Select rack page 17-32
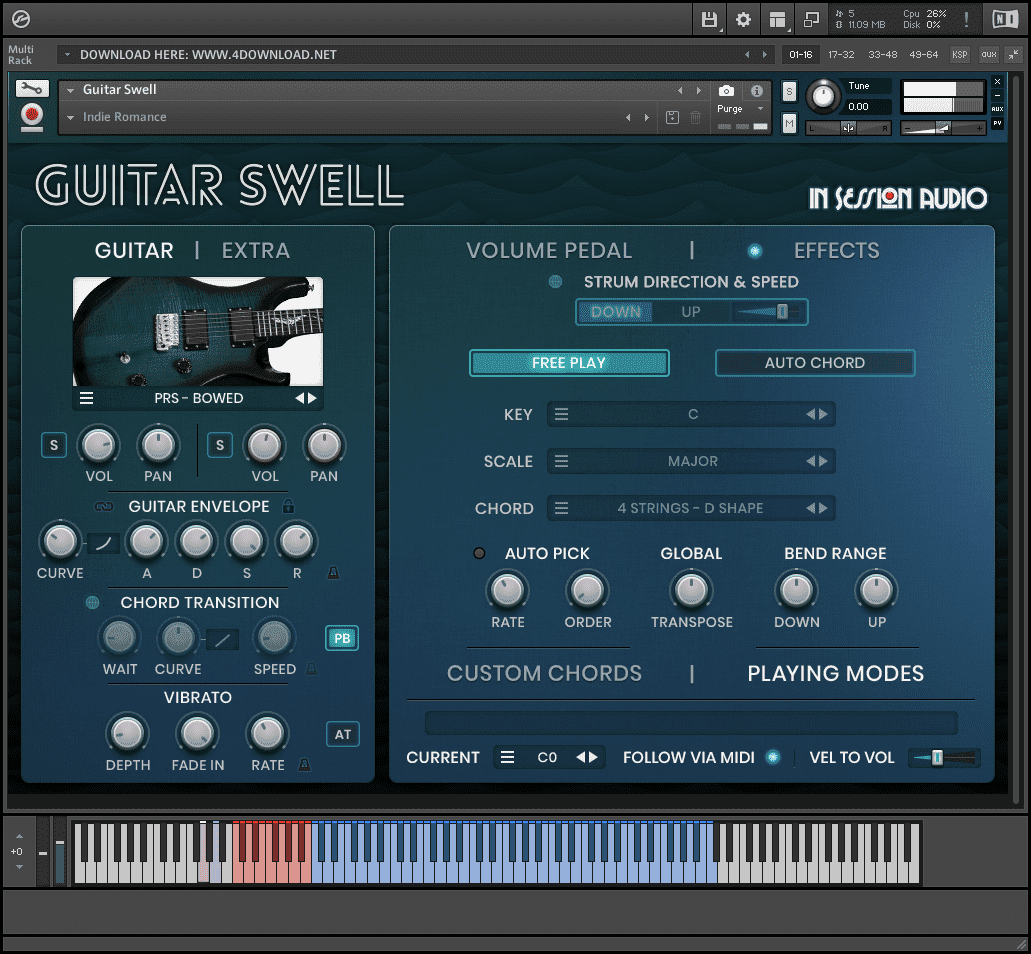This screenshot has width=1031, height=954. tap(841, 55)
